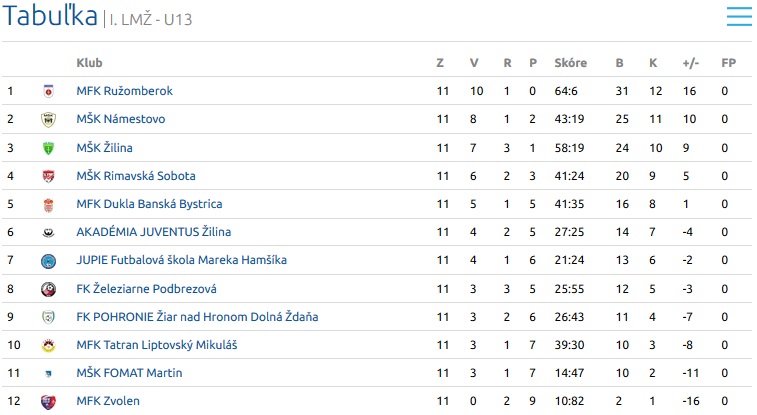Click MFK Ružomberok club crest icon
This screenshot has width=757, height=415.
point(48,91)
